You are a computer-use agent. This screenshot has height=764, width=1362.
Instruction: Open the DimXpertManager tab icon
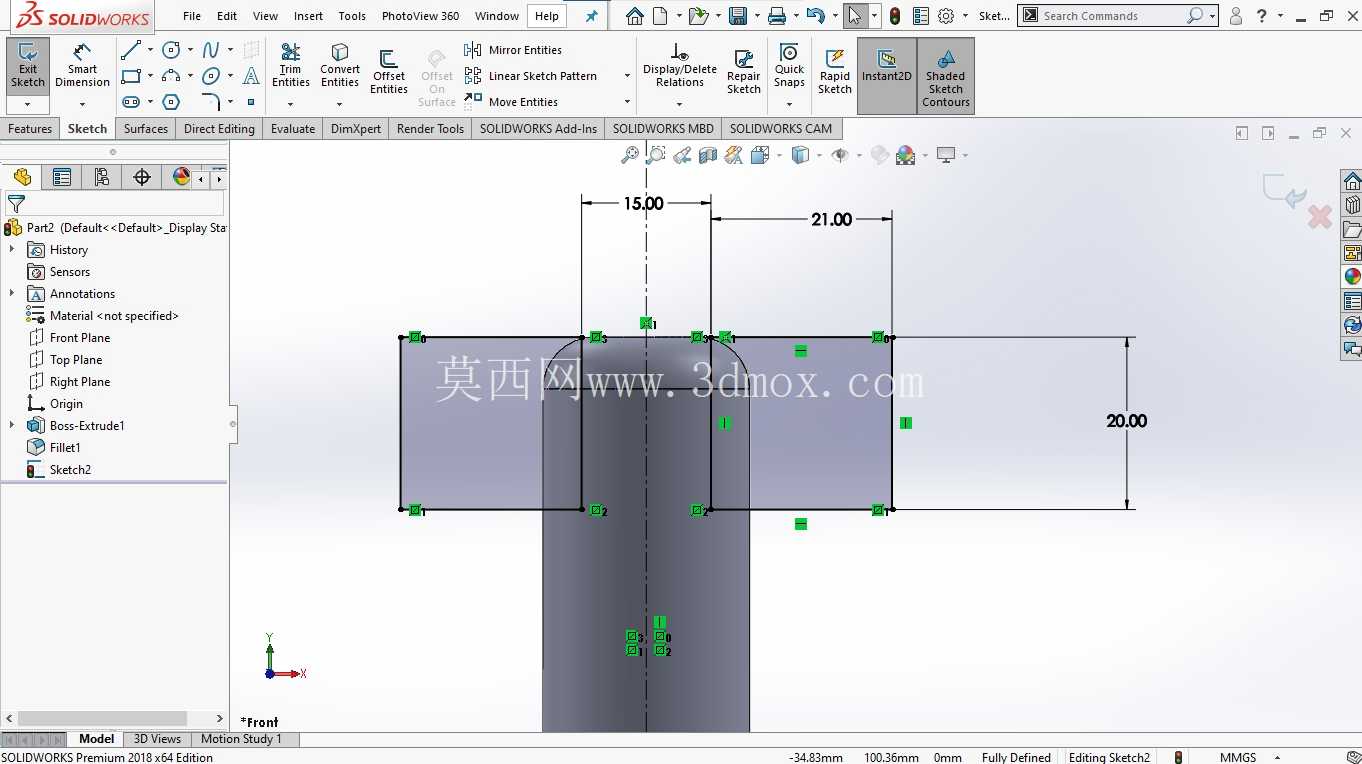[142, 177]
